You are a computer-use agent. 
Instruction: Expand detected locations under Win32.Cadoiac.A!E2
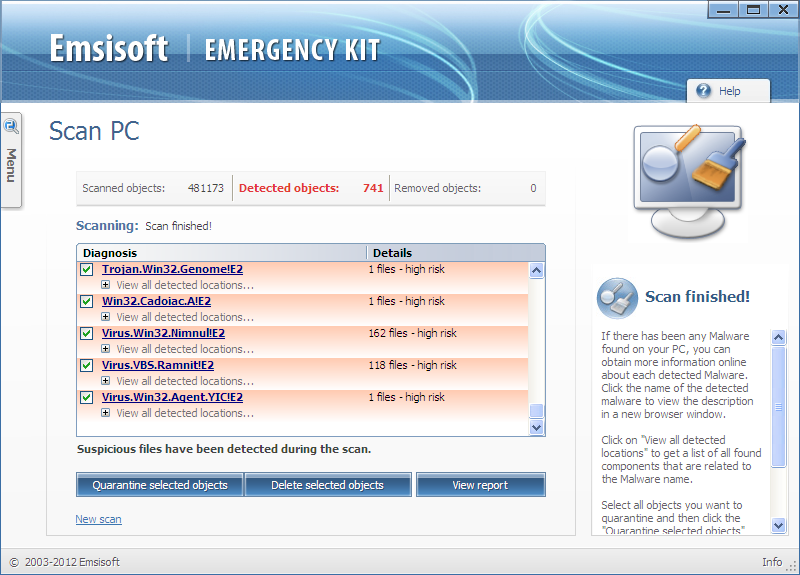click(106, 317)
